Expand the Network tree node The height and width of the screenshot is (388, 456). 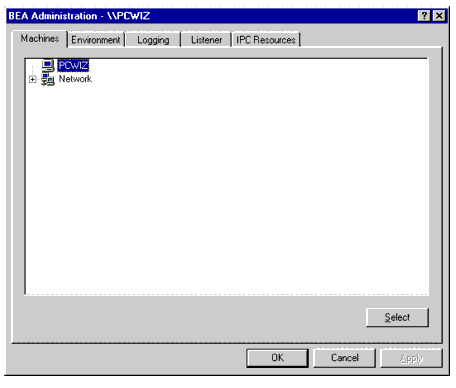32,79
